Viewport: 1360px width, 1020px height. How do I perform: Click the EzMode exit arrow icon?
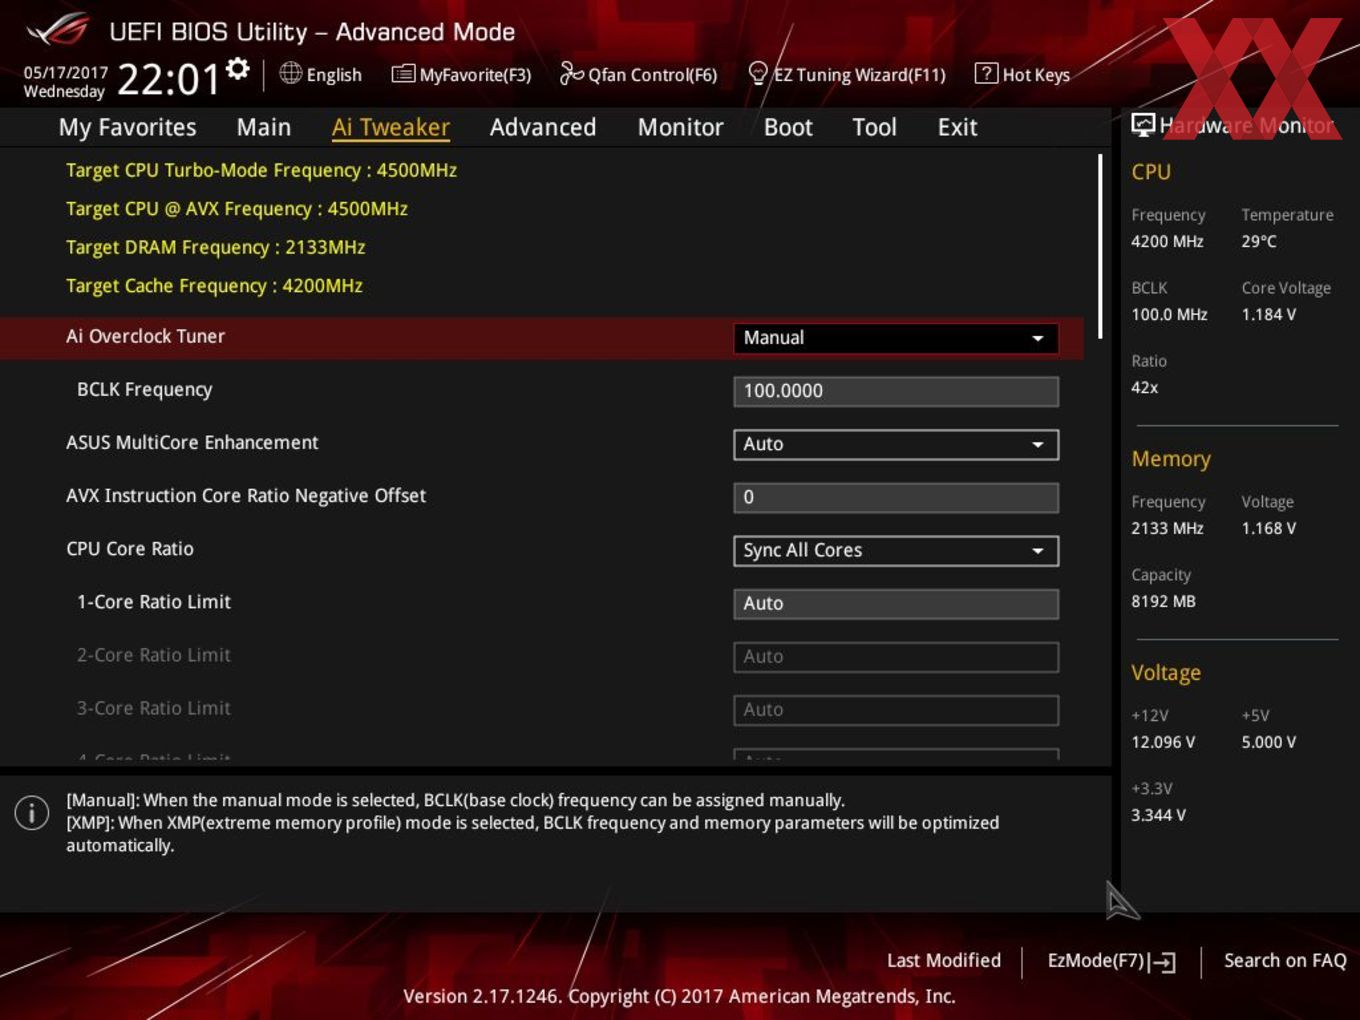tap(1162, 962)
